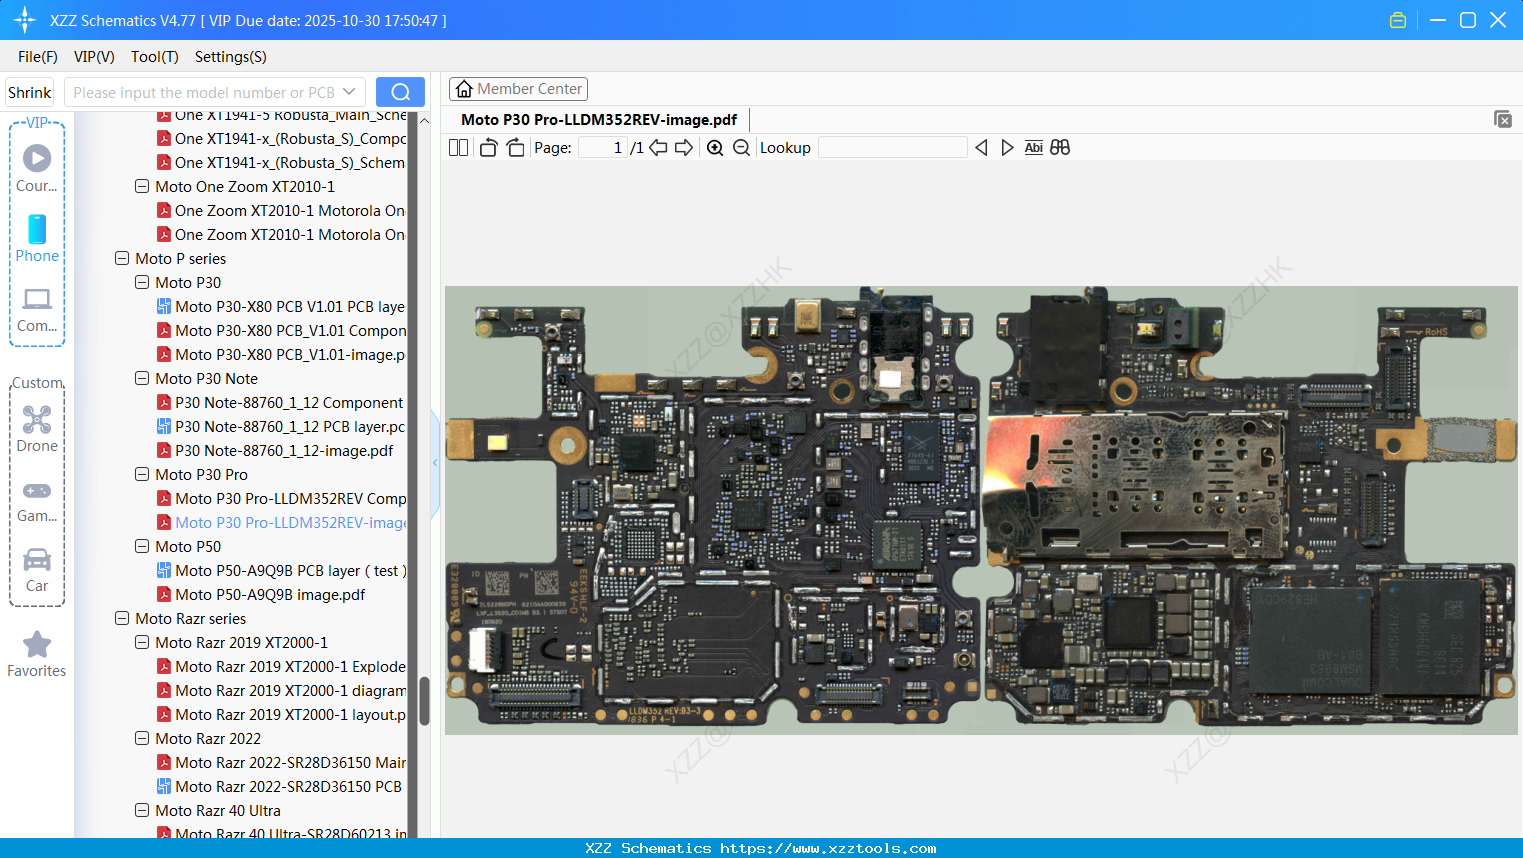This screenshot has width=1523, height=858.
Task: Rotate the page counterclockwise
Action: (488, 148)
